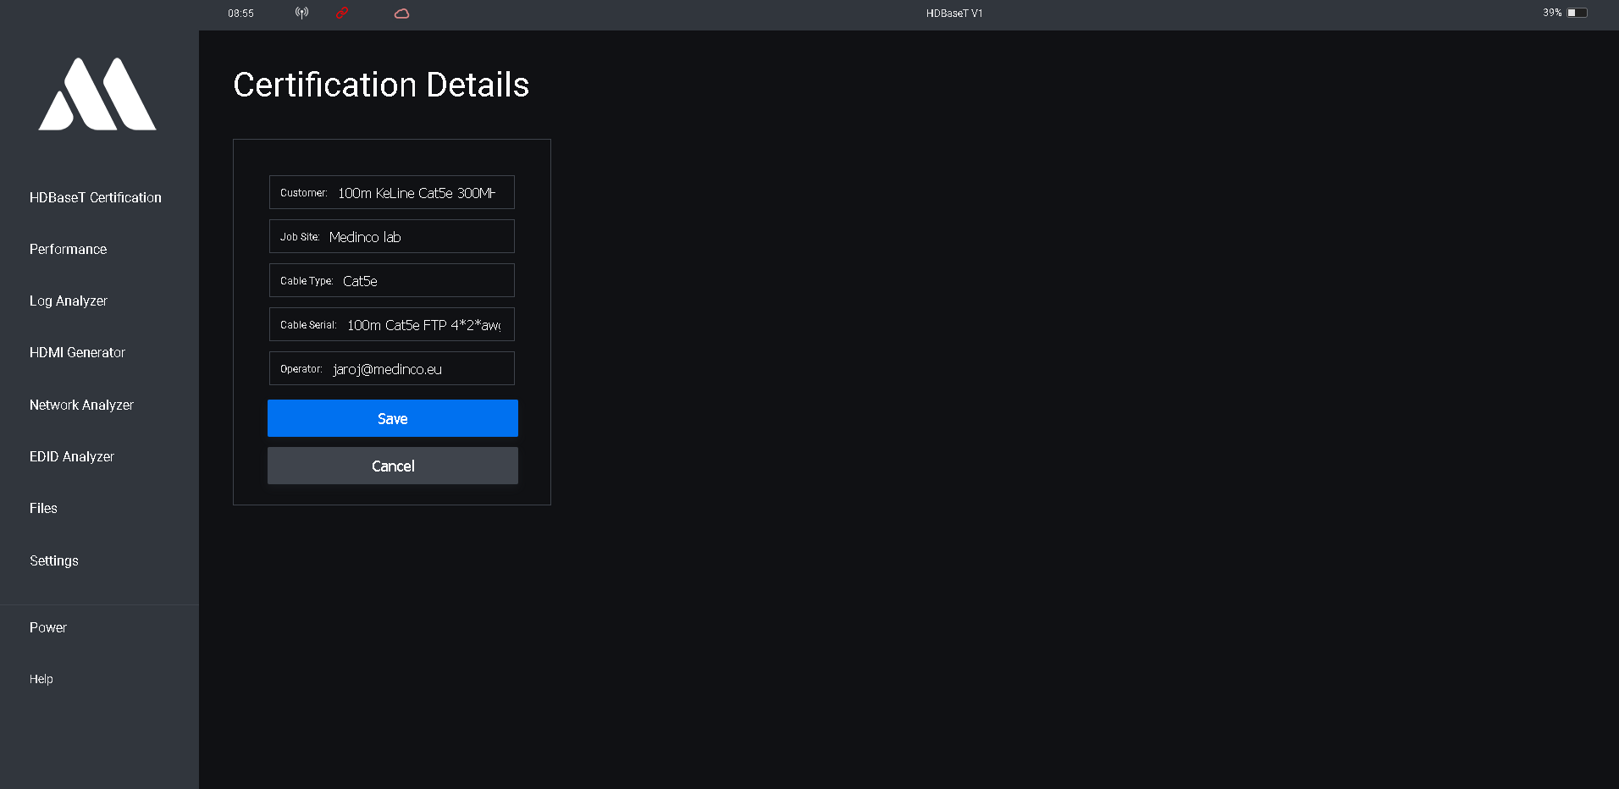
Task: Cancel the certification details form
Action: (392, 466)
